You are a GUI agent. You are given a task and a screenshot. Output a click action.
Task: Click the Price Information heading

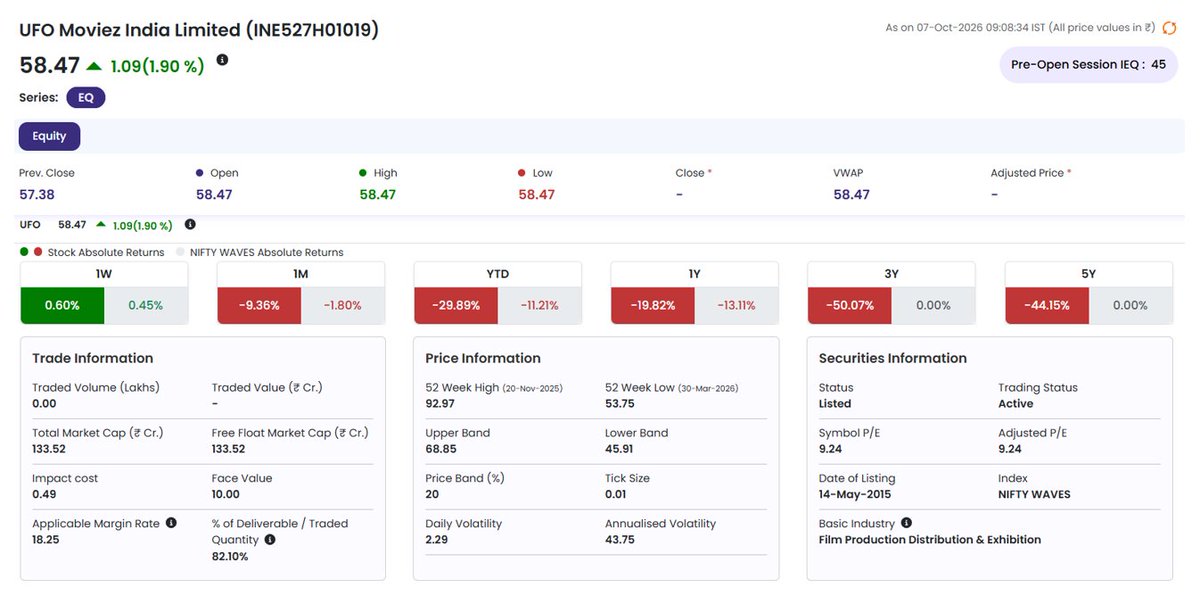click(483, 358)
